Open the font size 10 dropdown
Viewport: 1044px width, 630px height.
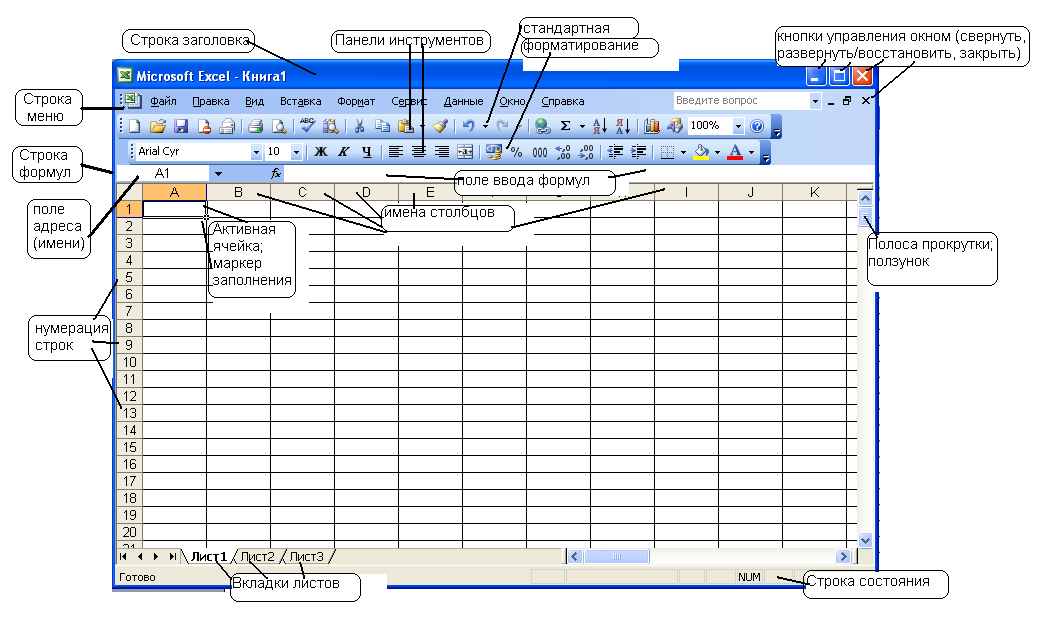296,153
